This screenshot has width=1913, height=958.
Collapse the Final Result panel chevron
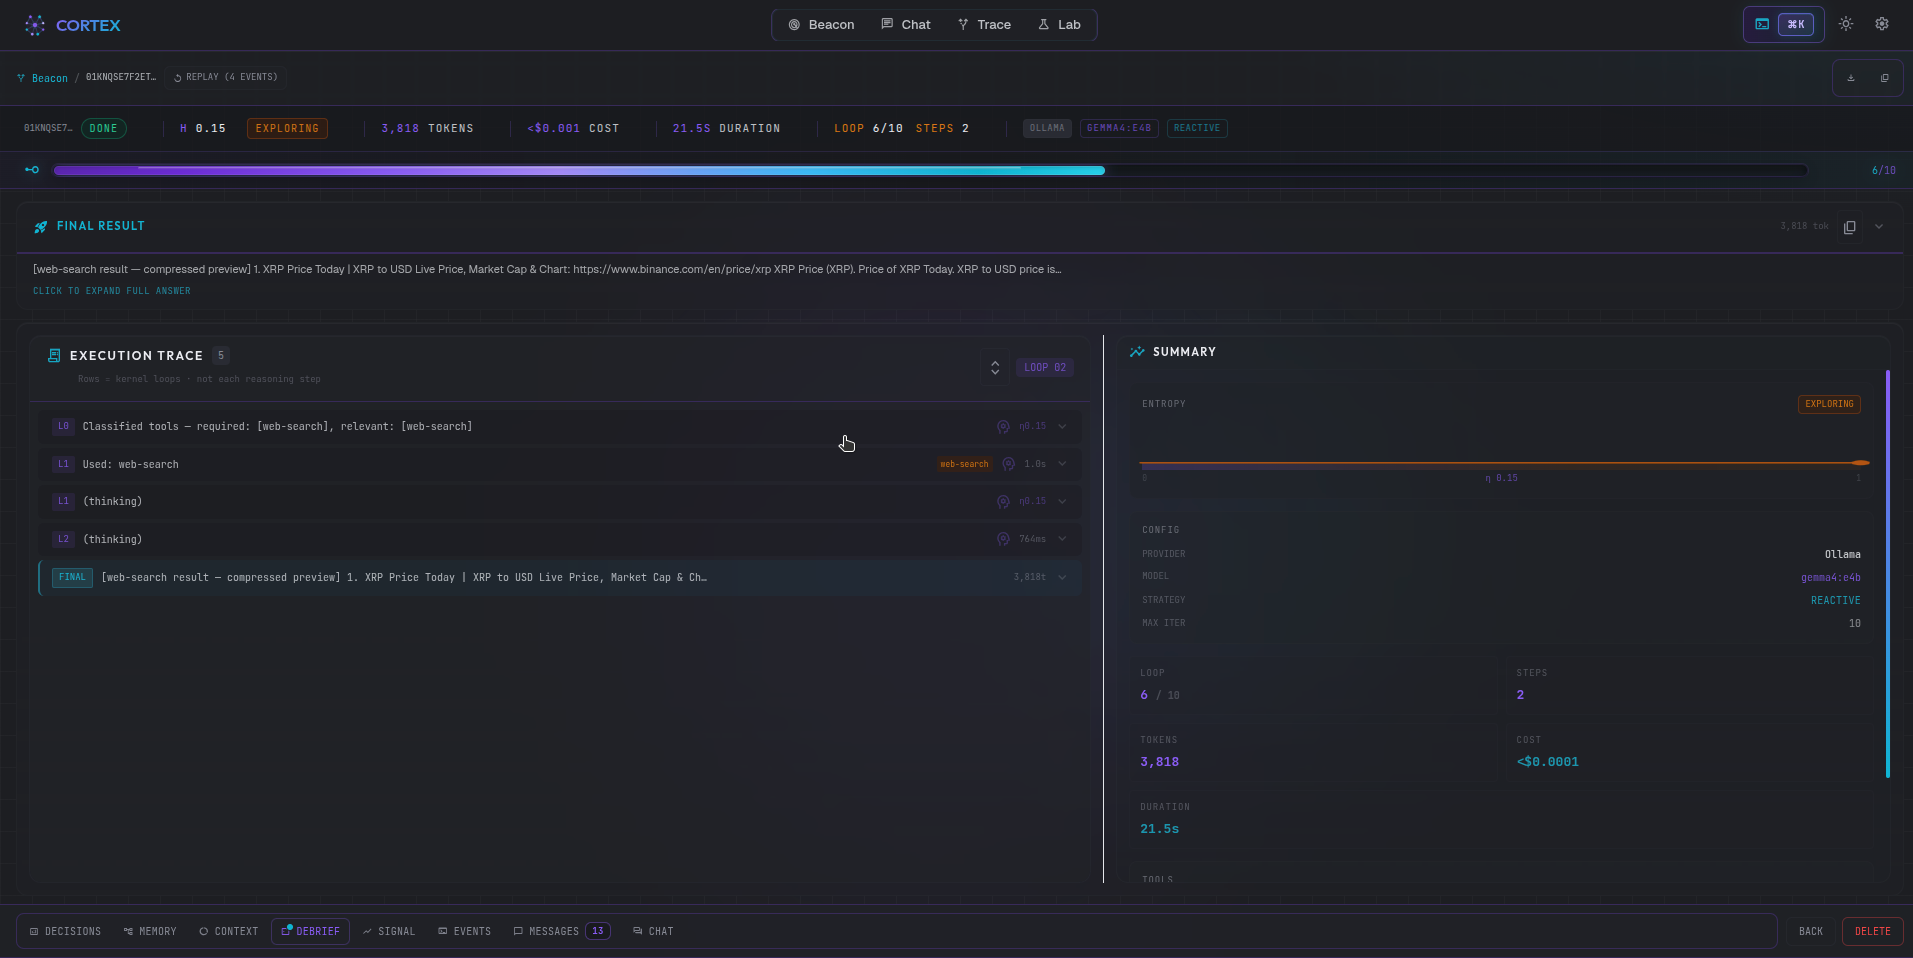[1879, 226]
